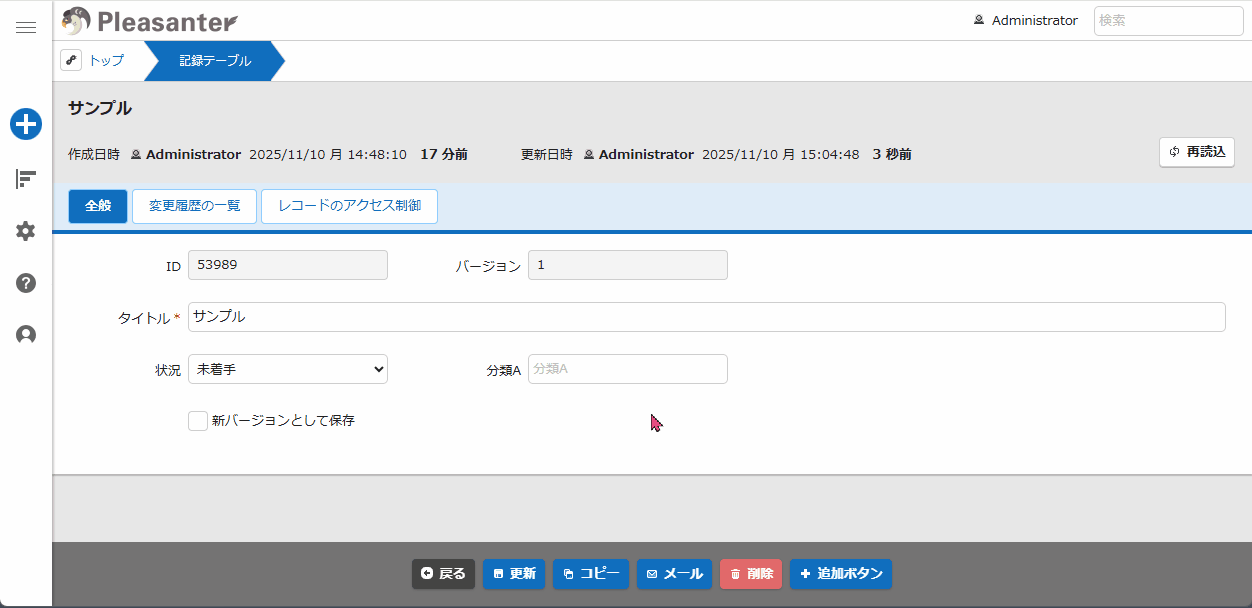This screenshot has height=608, width=1252.
Task: Enable 新バージョンとして保存 checkbox
Action: click(198, 421)
